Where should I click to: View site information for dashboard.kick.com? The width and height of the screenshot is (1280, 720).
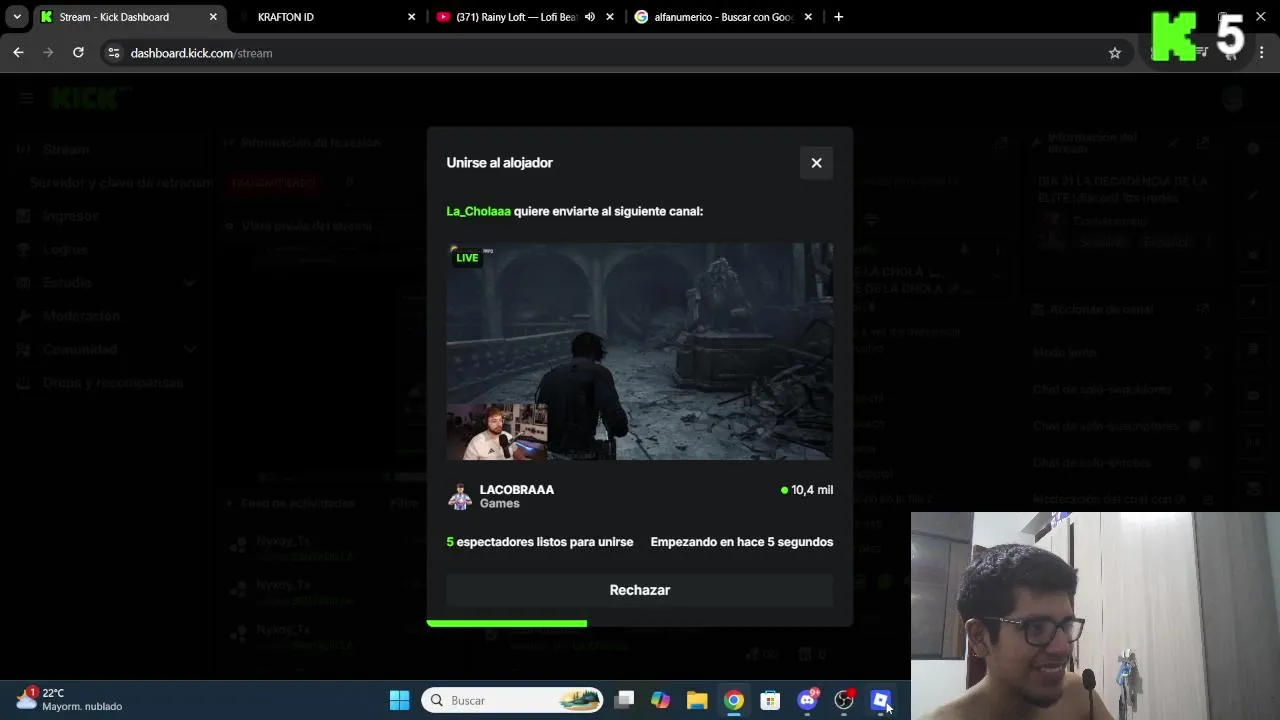click(x=113, y=53)
